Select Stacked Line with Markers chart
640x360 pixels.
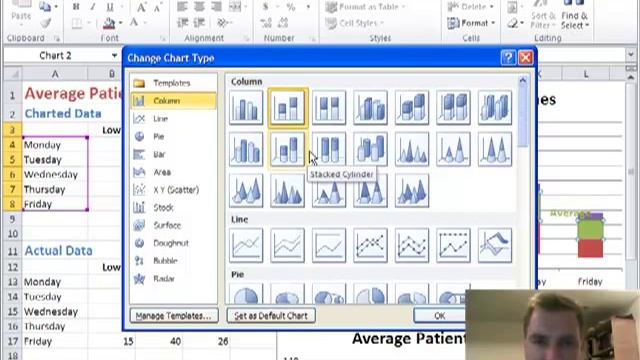[412, 245]
